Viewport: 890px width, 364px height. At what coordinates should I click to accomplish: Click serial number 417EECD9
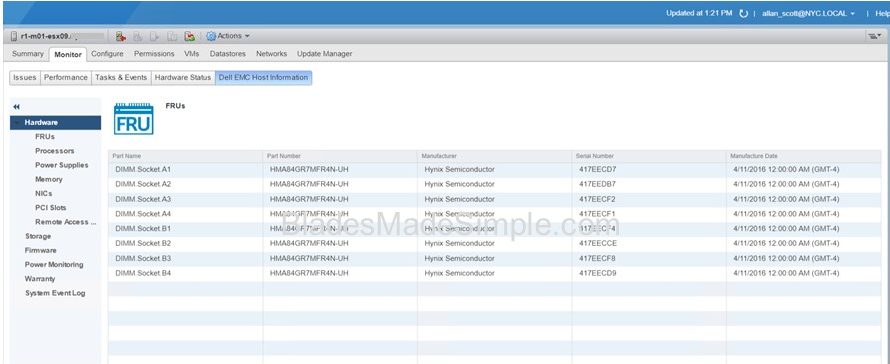tap(598, 273)
